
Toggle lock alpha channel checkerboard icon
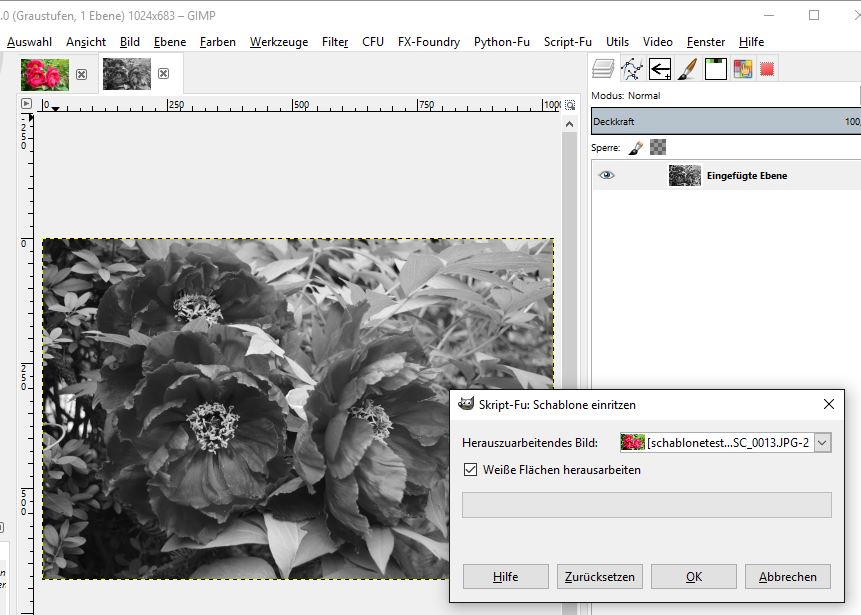click(x=658, y=147)
